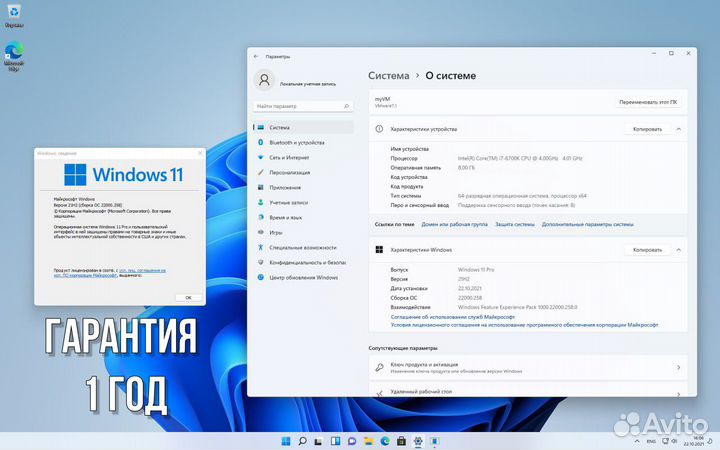Open Учетные записи section
This screenshot has height=450, width=720.
303,202
